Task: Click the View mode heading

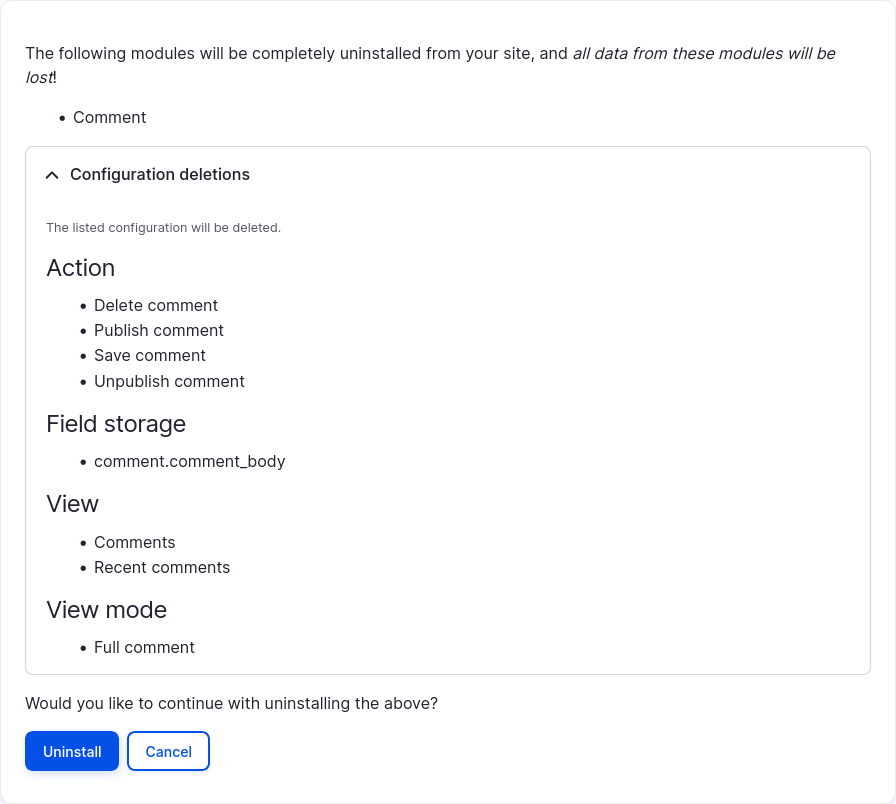Action: pyautogui.click(x=106, y=610)
